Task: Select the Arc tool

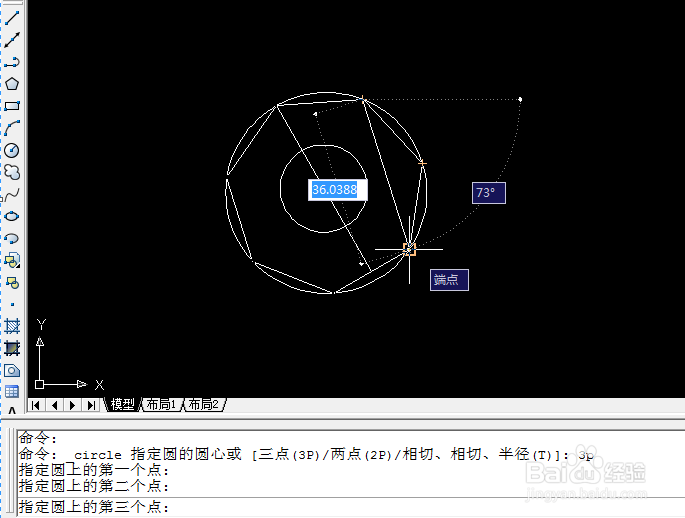Action: [12, 128]
